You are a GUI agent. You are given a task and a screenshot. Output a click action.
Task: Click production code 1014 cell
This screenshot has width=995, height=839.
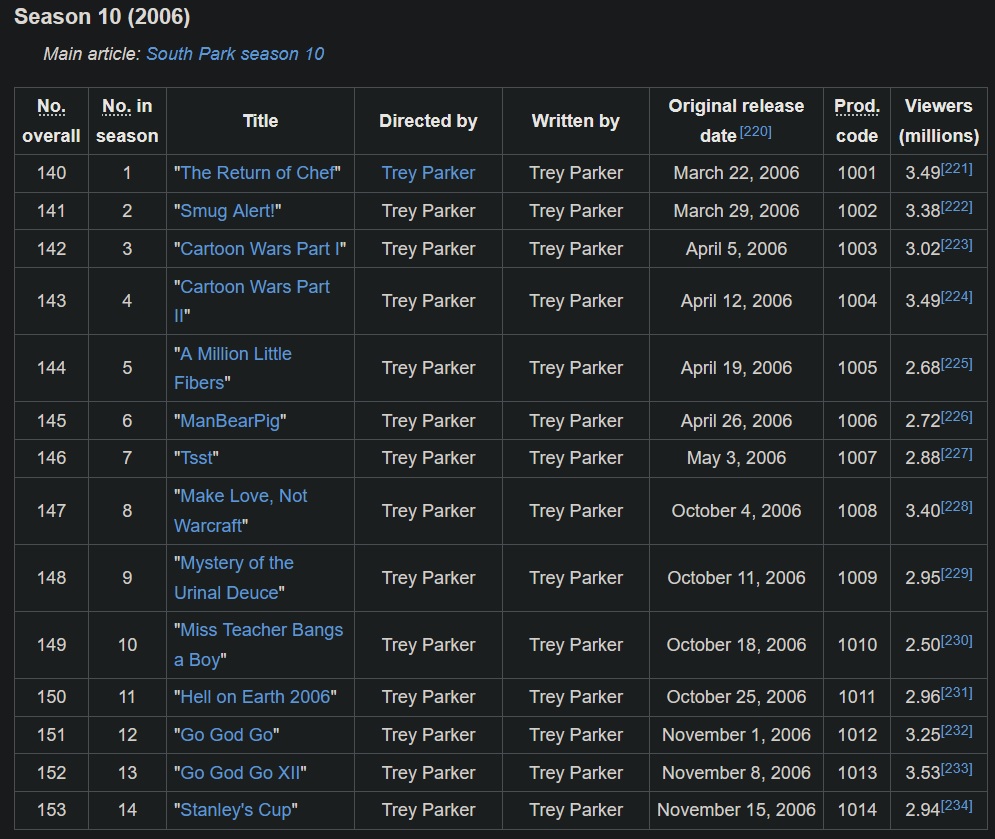(857, 810)
